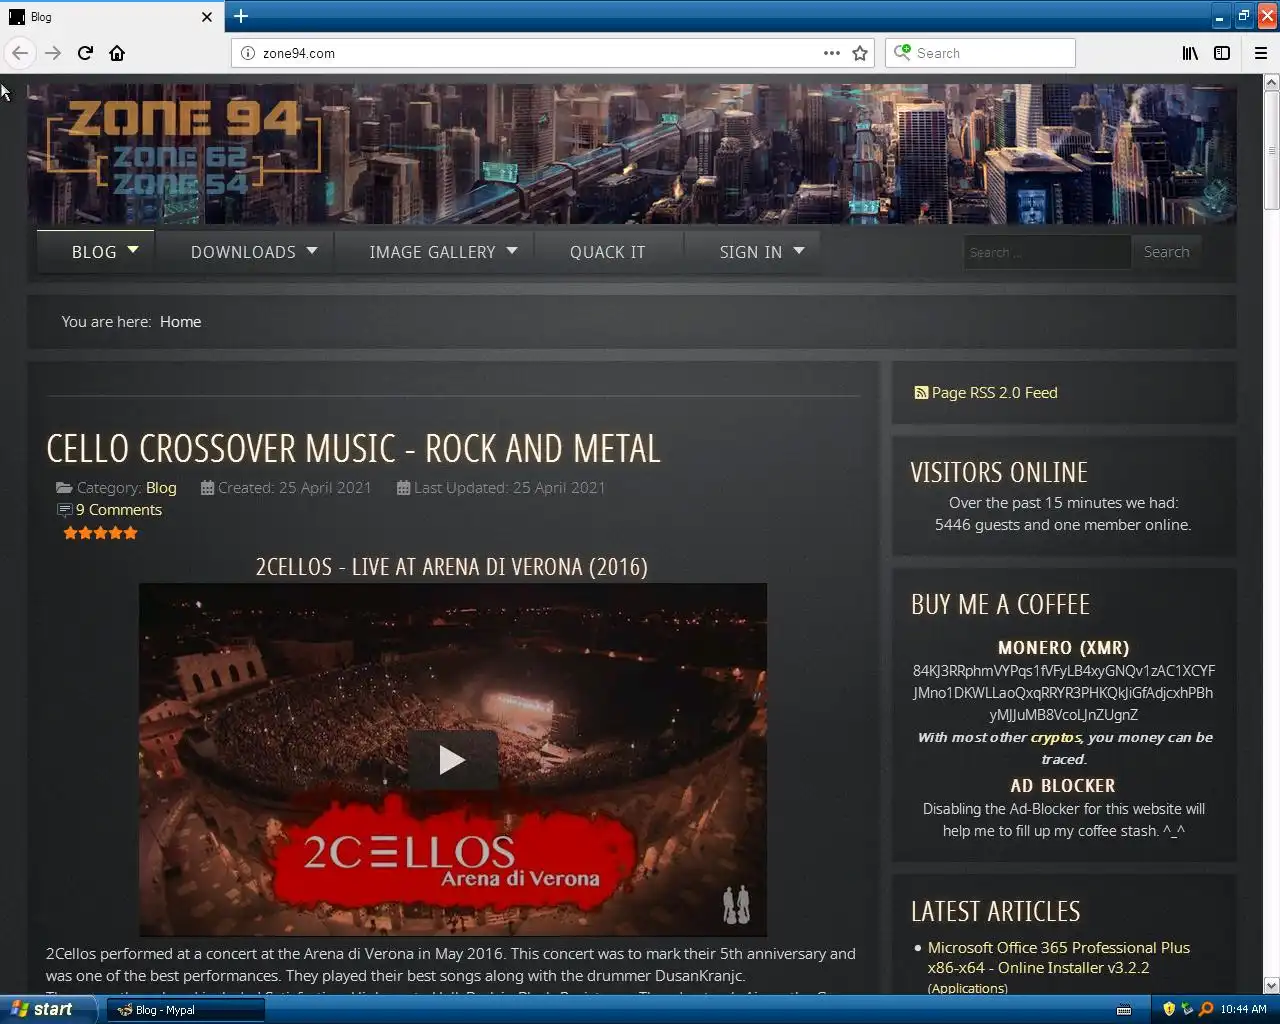The width and height of the screenshot is (1280, 1024).
Task: Open the IMAGE GALLERY menu
Action: [x=432, y=252]
